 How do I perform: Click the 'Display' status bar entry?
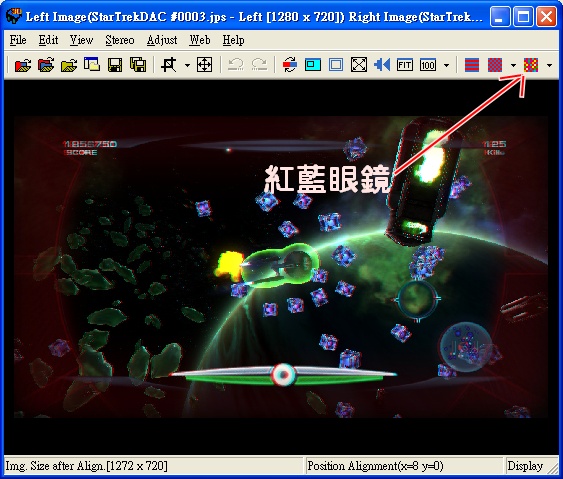coord(525,466)
